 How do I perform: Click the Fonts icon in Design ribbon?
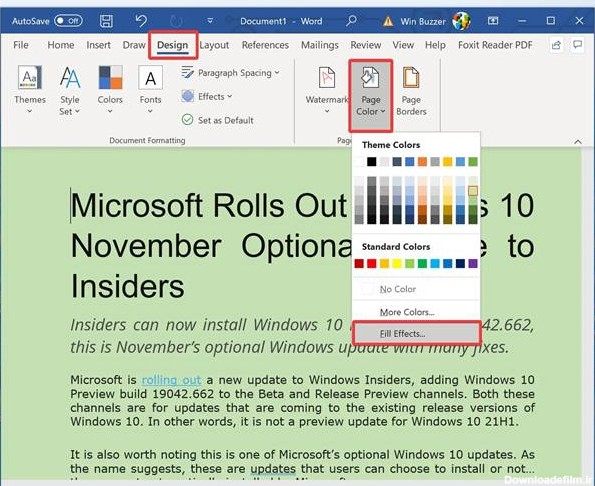click(x=150, y=77)
